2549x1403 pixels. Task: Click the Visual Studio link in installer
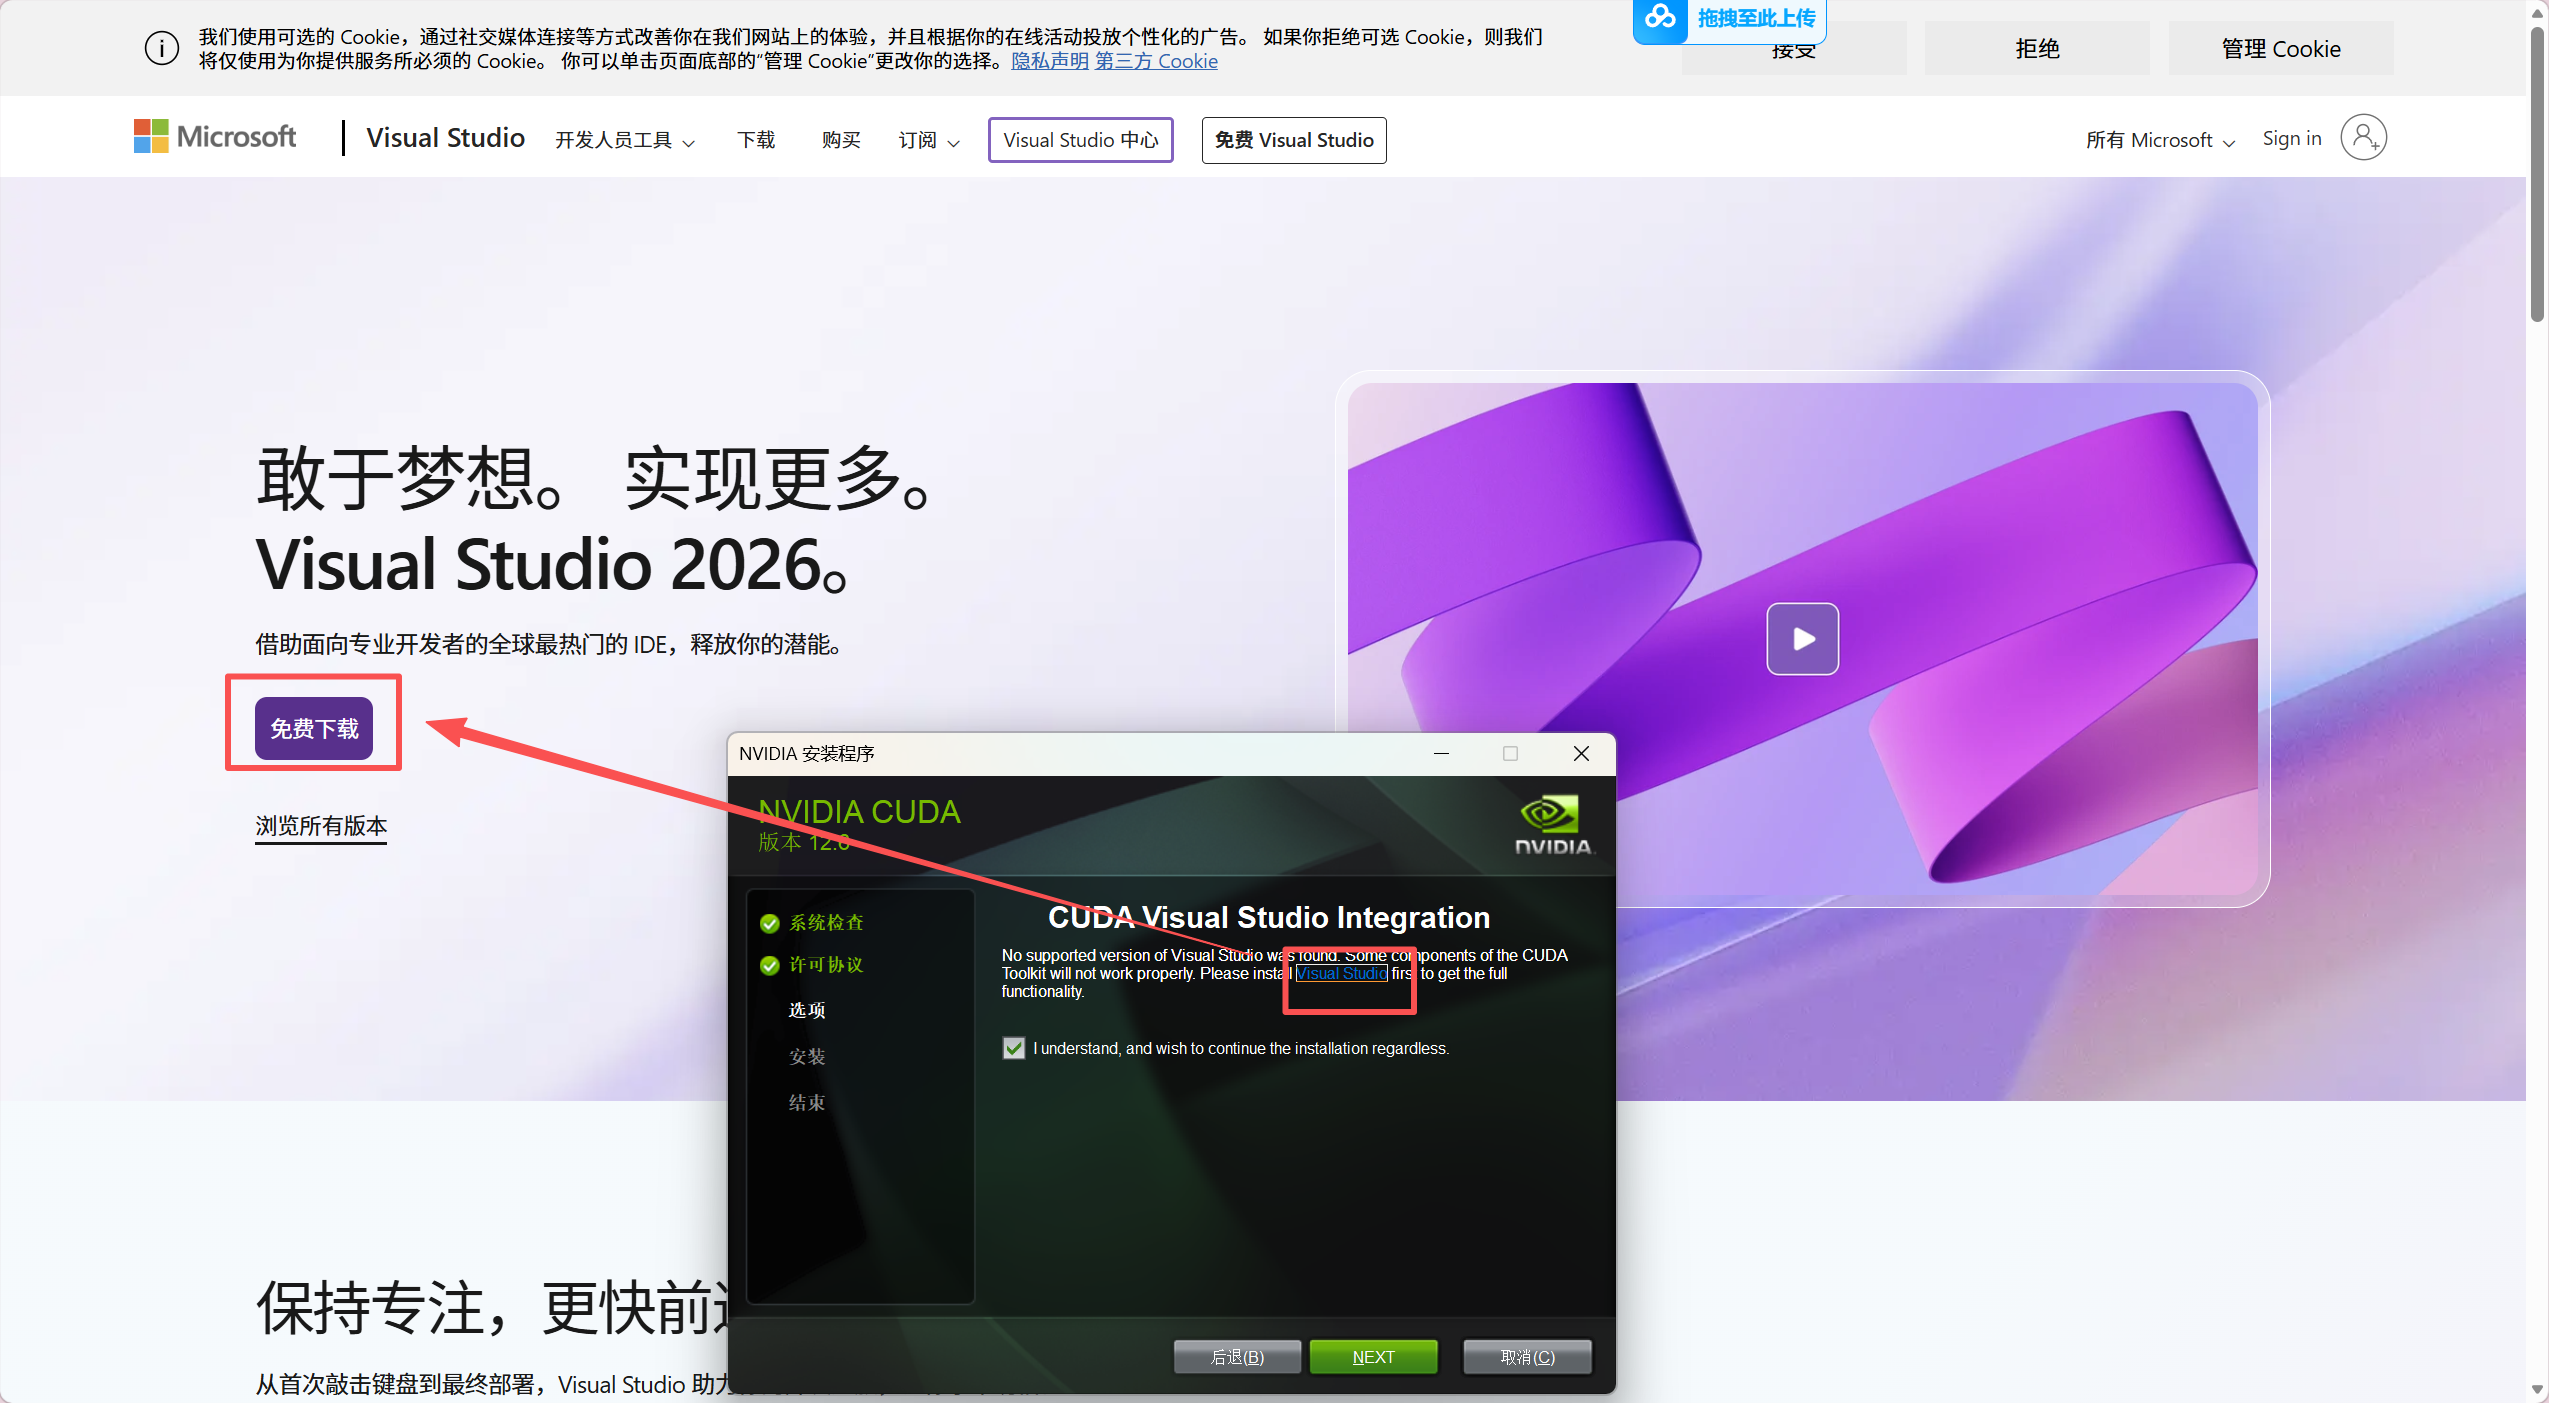[1340, 974]
